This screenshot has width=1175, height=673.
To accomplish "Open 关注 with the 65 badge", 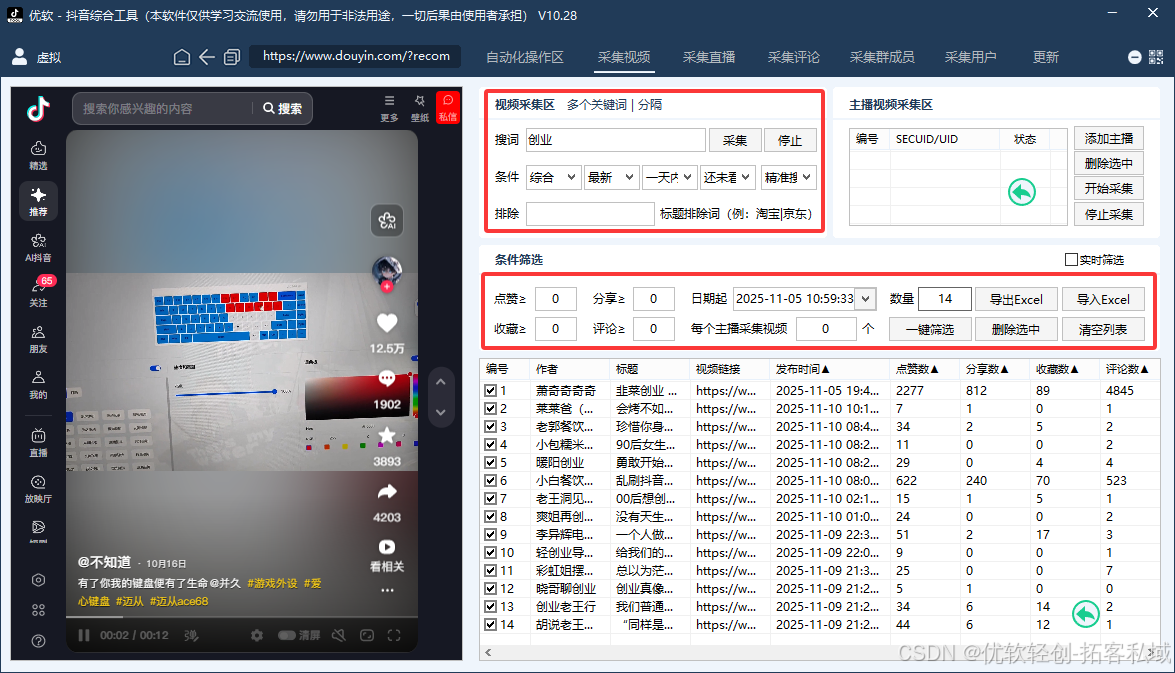I will (x=38, y=292).
